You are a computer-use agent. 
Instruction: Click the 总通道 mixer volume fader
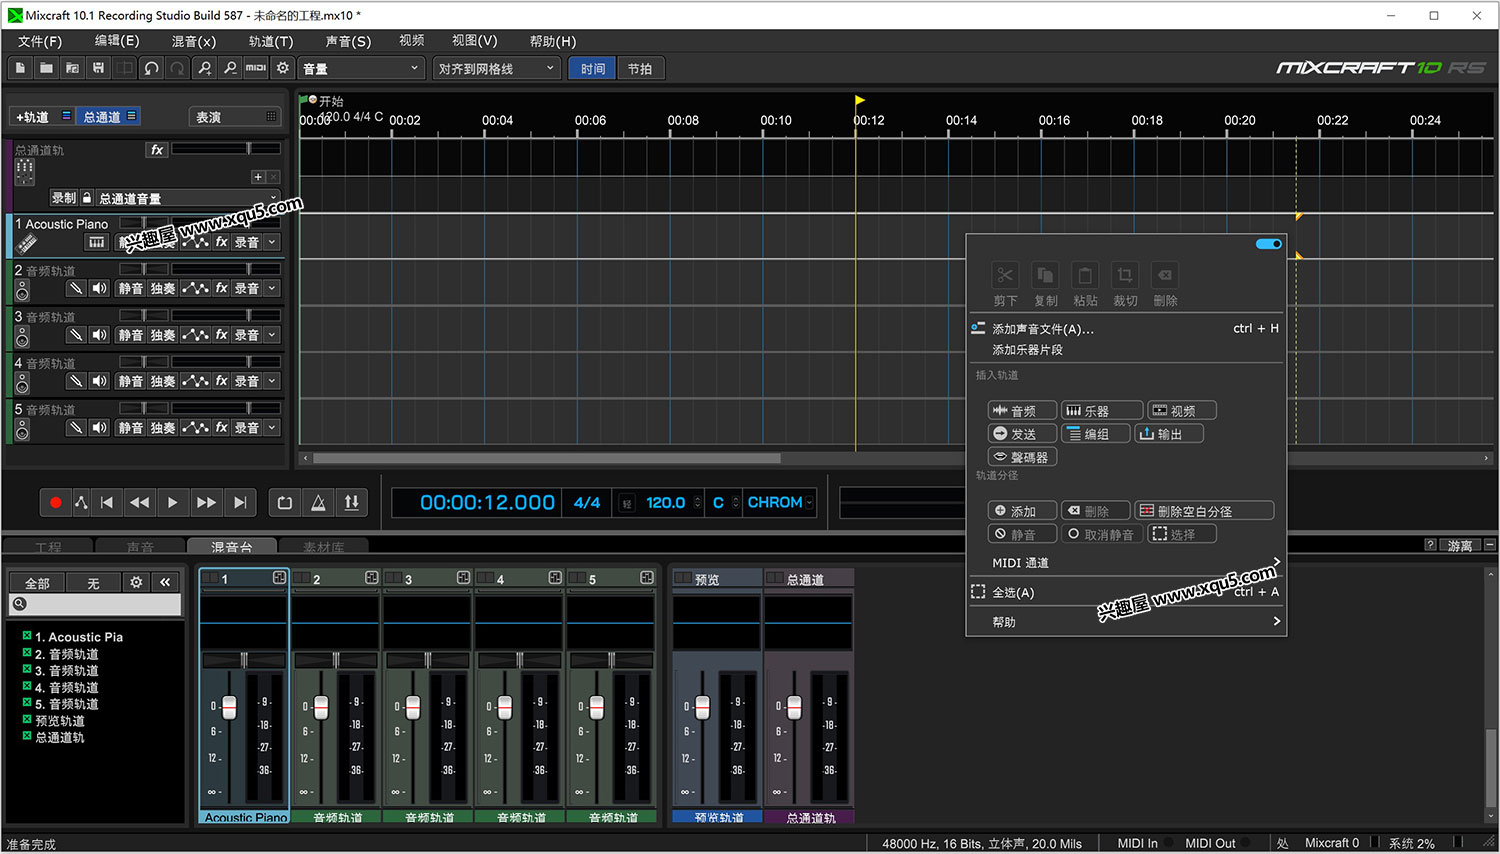tap(794, 707)
